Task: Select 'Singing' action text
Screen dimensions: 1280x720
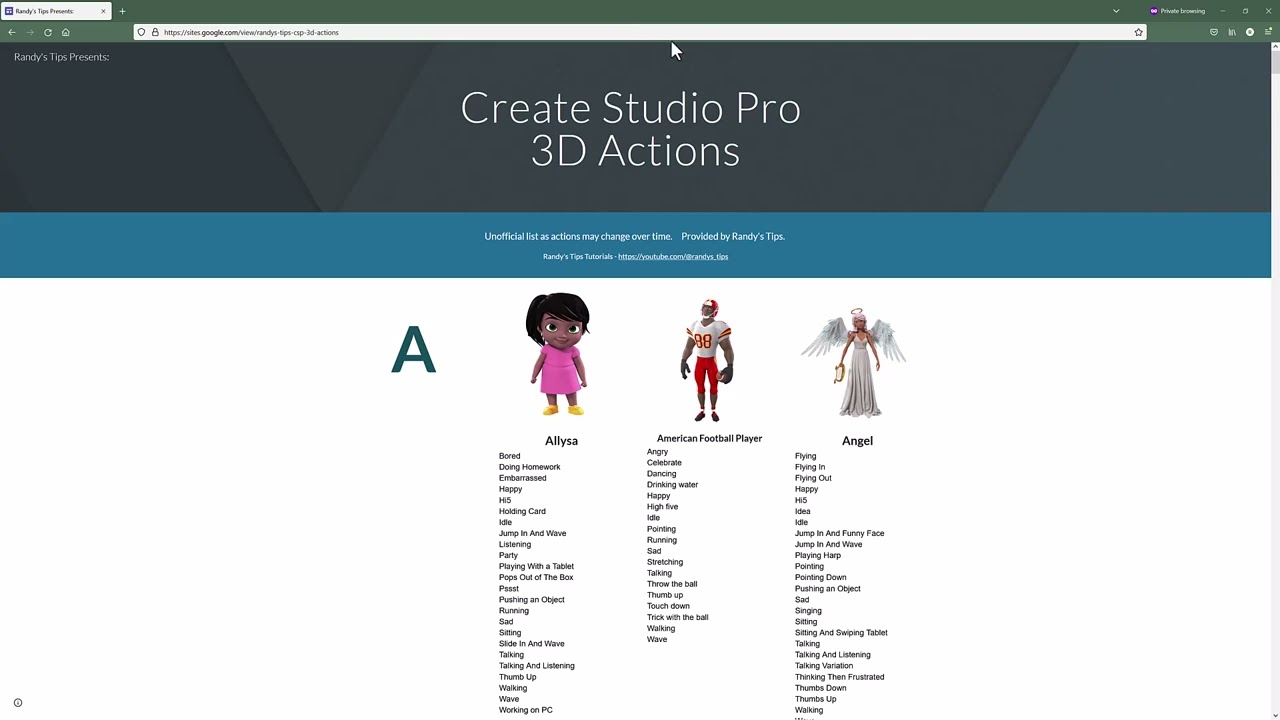Action: click(808, 611)
